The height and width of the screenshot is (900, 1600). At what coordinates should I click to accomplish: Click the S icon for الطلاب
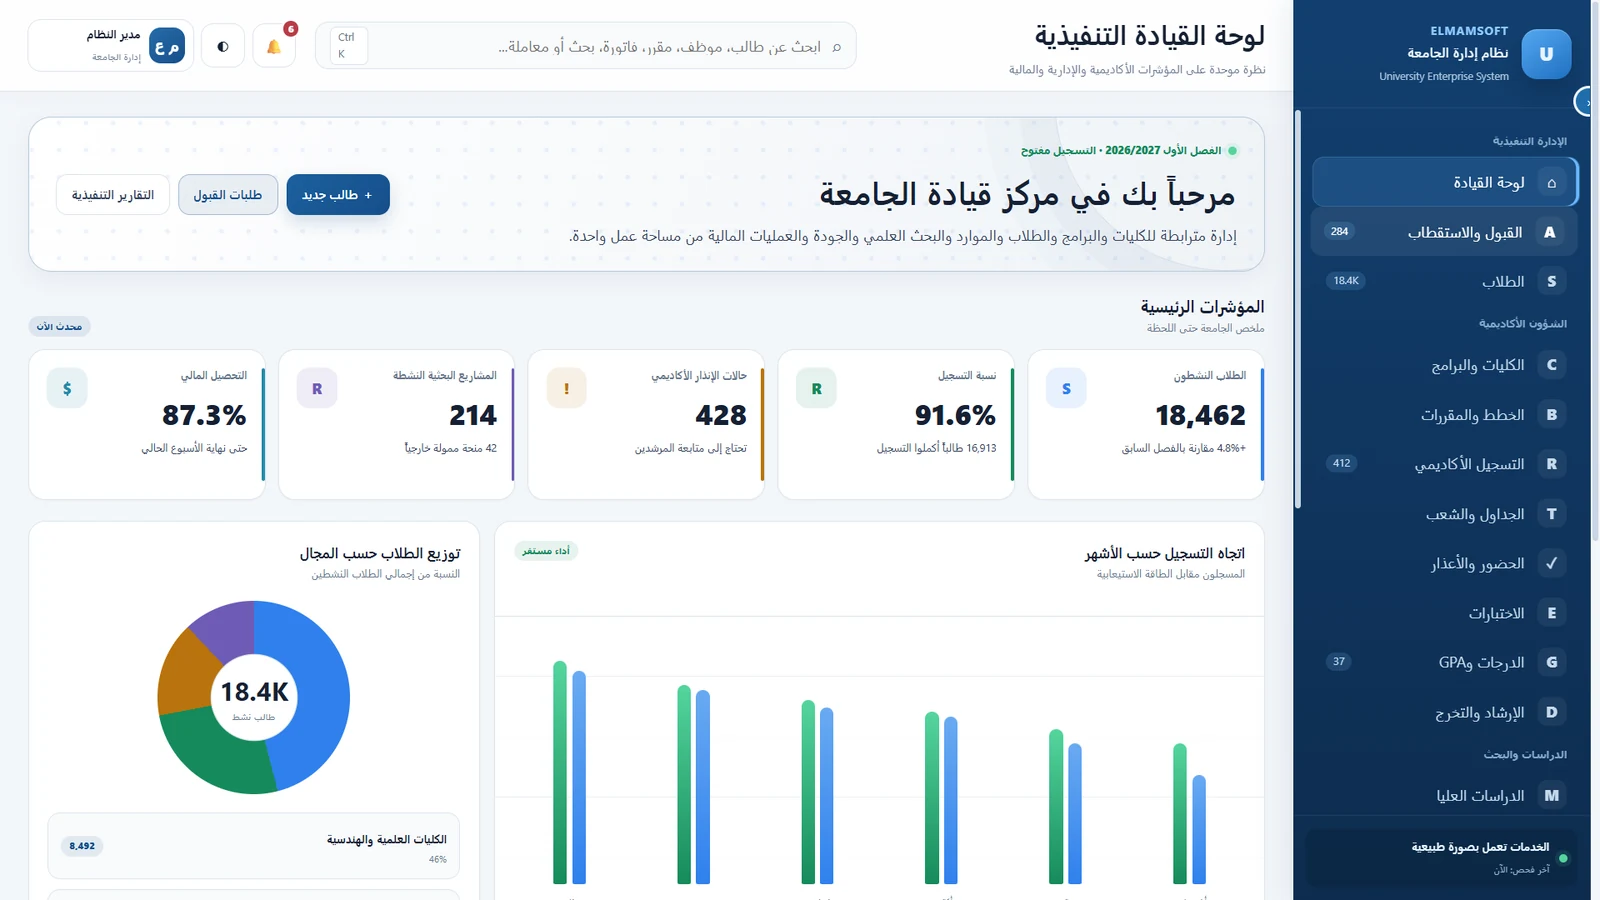[1551, 281]
